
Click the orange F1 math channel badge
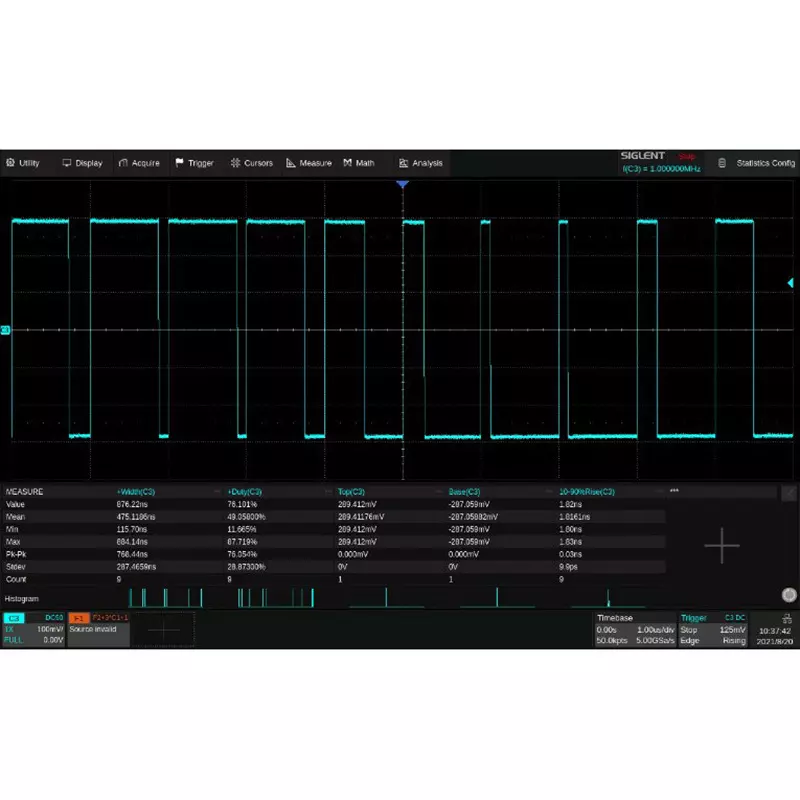click(x=79, y=618)
